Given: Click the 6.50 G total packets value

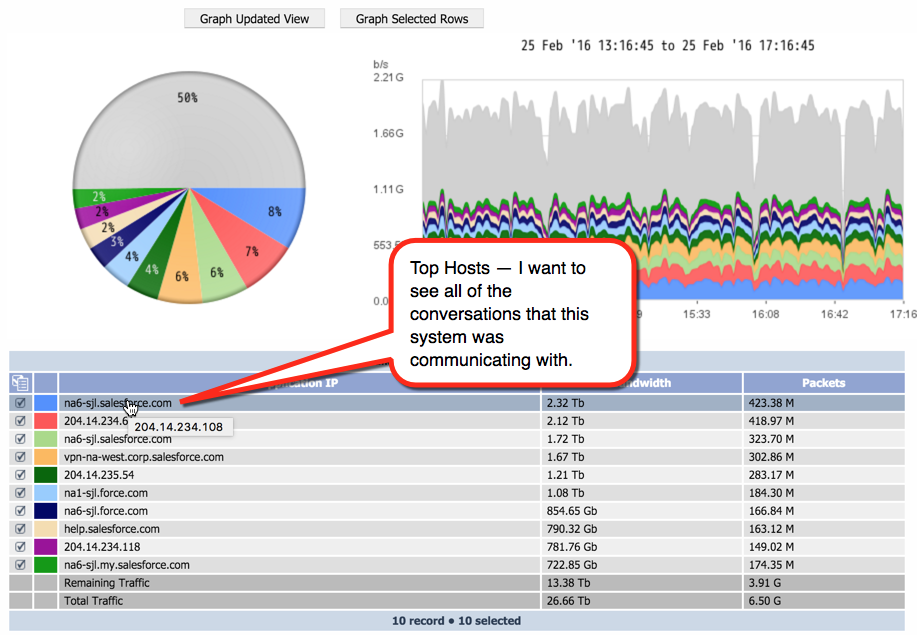Looking at the screenshot, I should [x=765, y=601].
